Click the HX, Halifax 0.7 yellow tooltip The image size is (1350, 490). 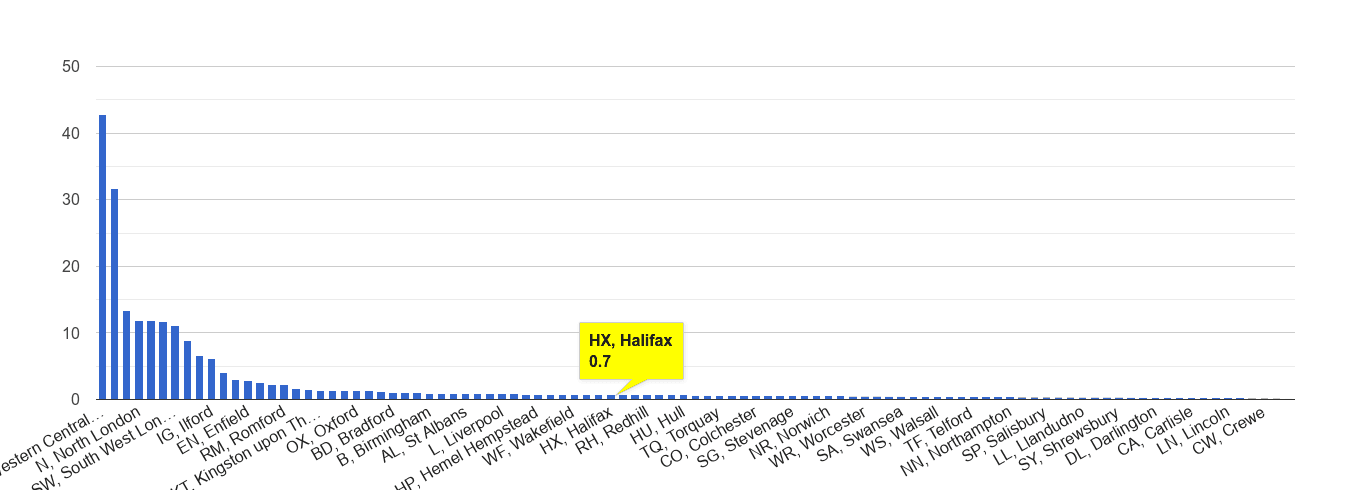click(631, 351)
